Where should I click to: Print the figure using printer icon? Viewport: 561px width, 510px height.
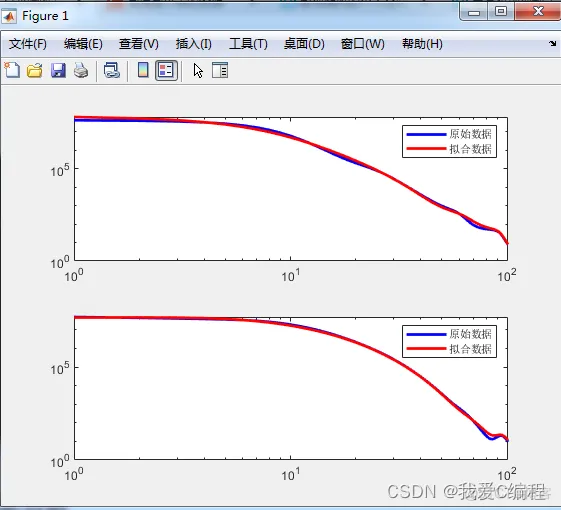[81, 70]
